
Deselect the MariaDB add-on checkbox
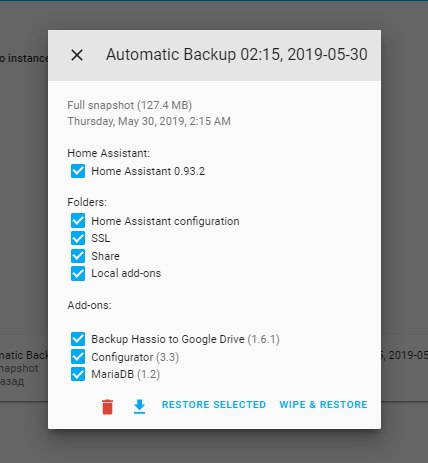[x=78, y=374]
